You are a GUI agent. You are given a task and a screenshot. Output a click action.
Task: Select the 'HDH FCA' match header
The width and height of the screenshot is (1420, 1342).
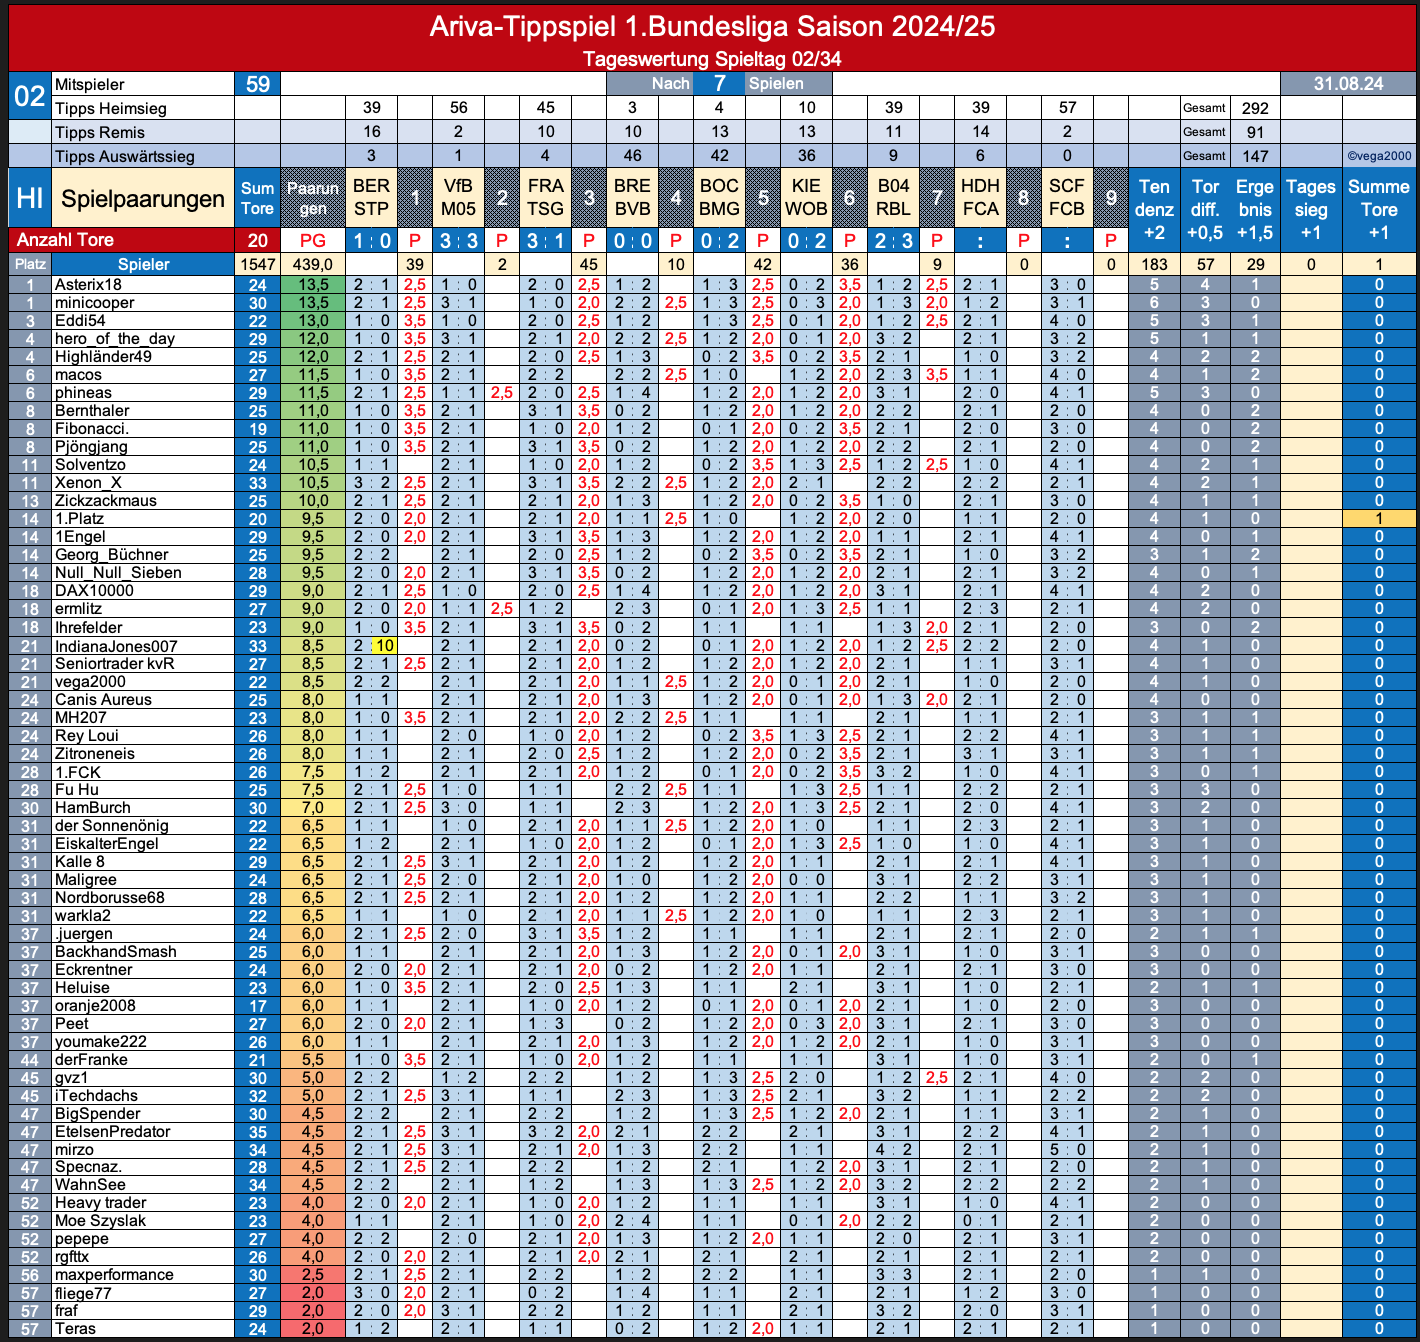(x=980, y=198)
